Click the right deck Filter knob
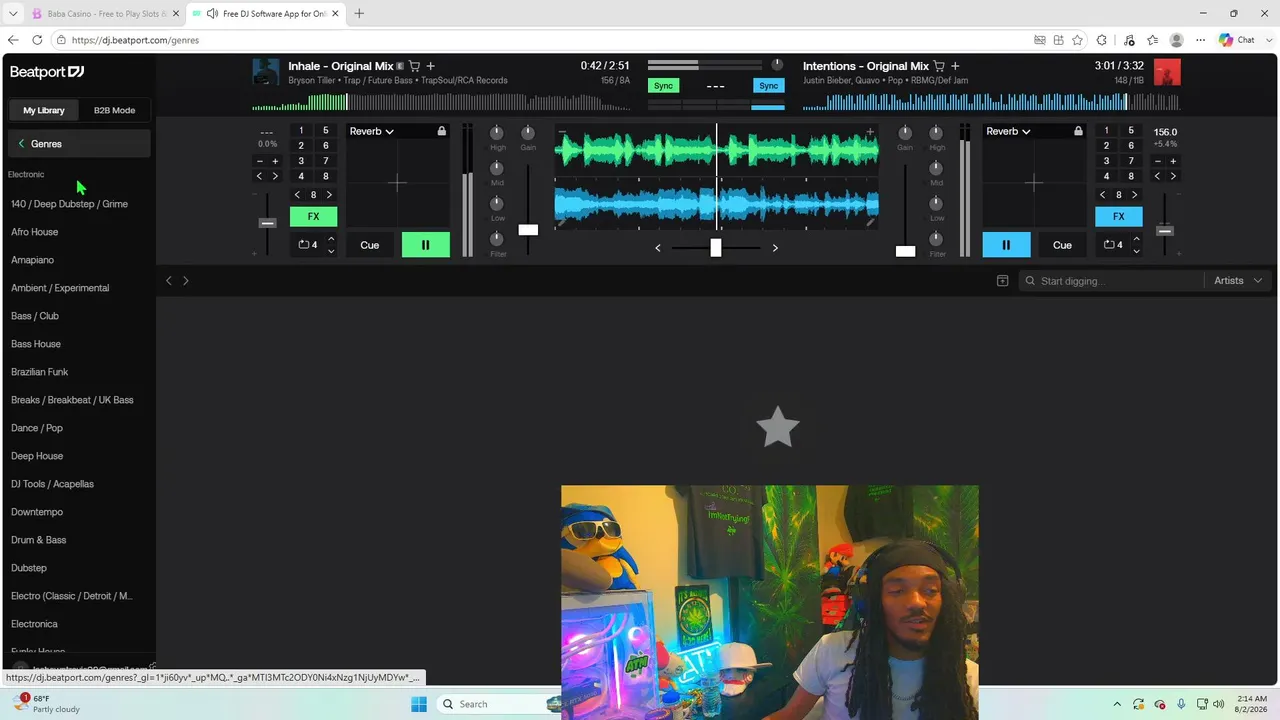Screen dimensions: 1280x720 pos(936,238)
